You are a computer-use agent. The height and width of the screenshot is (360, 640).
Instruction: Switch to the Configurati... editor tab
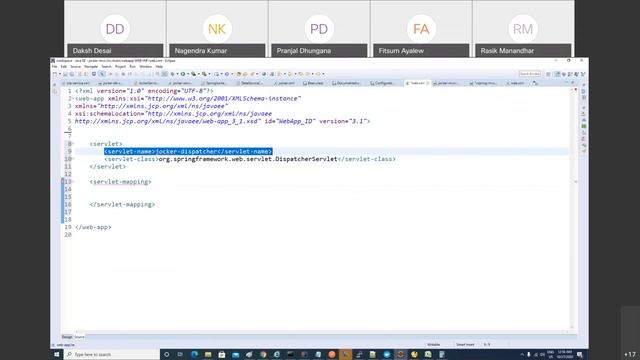click(x=382, y=83)
